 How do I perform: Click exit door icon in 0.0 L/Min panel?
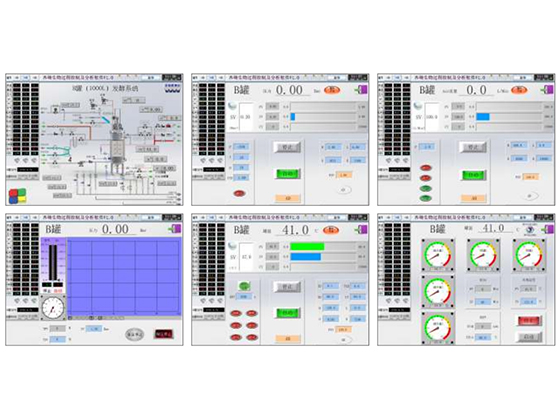(547, 90)
